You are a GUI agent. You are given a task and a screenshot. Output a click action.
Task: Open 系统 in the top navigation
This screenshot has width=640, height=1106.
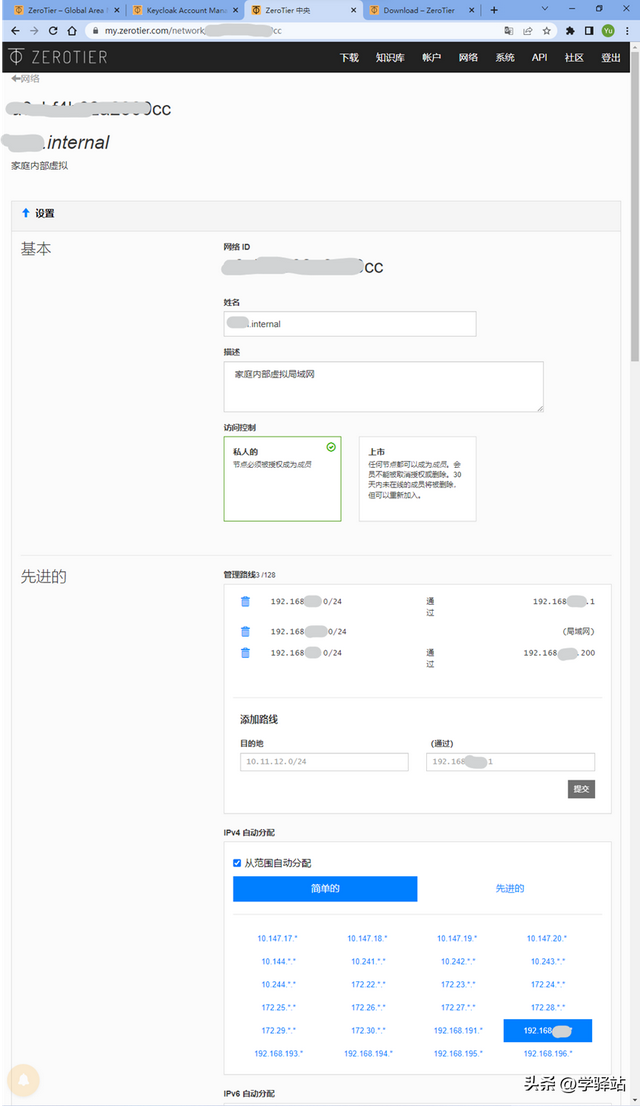click(505, 58)
